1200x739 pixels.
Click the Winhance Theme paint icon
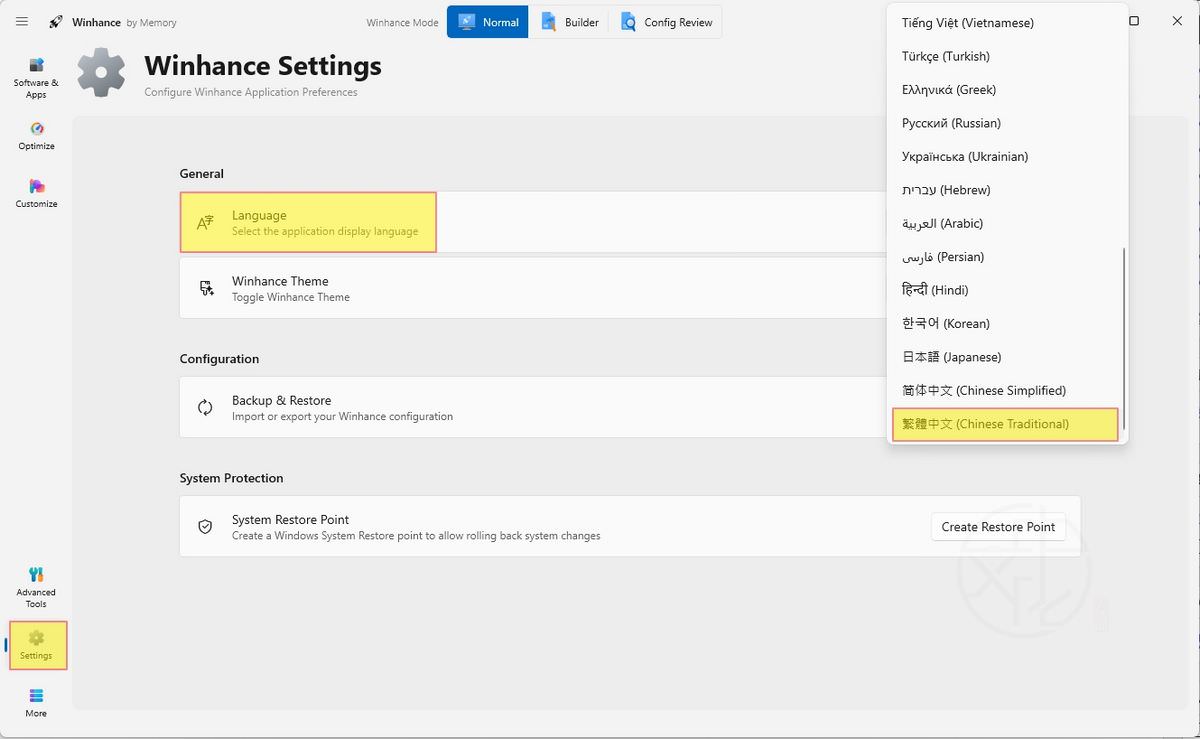click(x=206, y=288)
